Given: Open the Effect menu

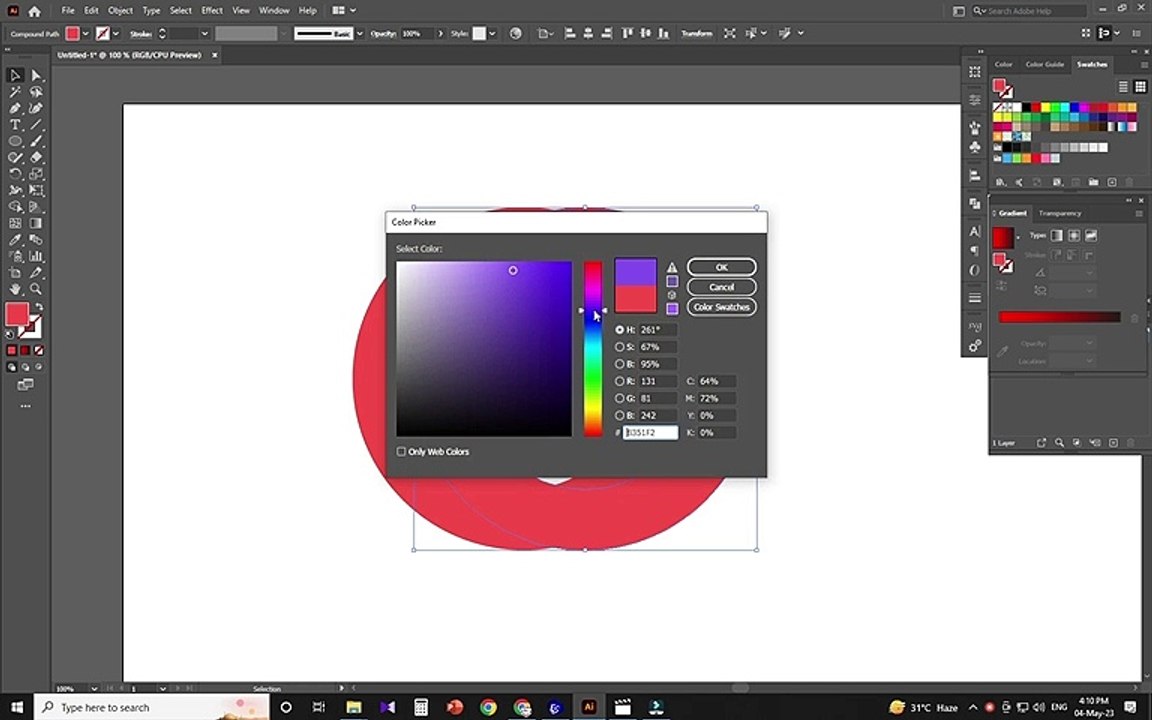Looking at the screenshot, I should coord(212,11).
